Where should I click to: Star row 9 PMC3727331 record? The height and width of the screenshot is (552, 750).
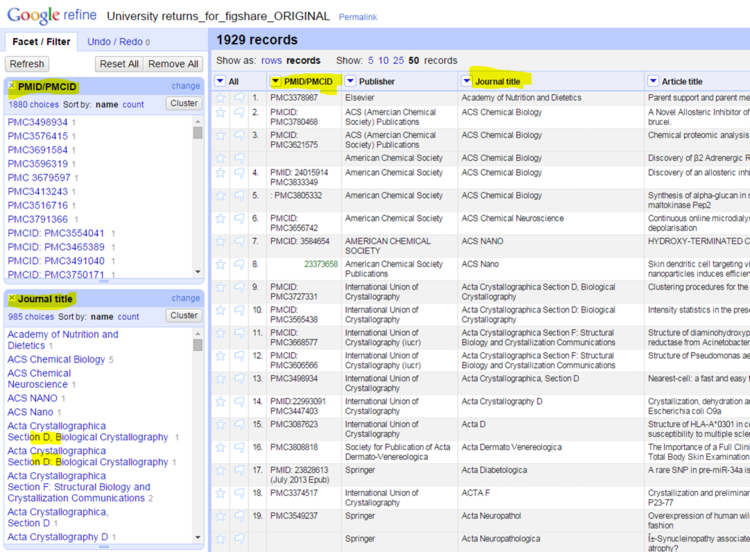pos(220,287)
